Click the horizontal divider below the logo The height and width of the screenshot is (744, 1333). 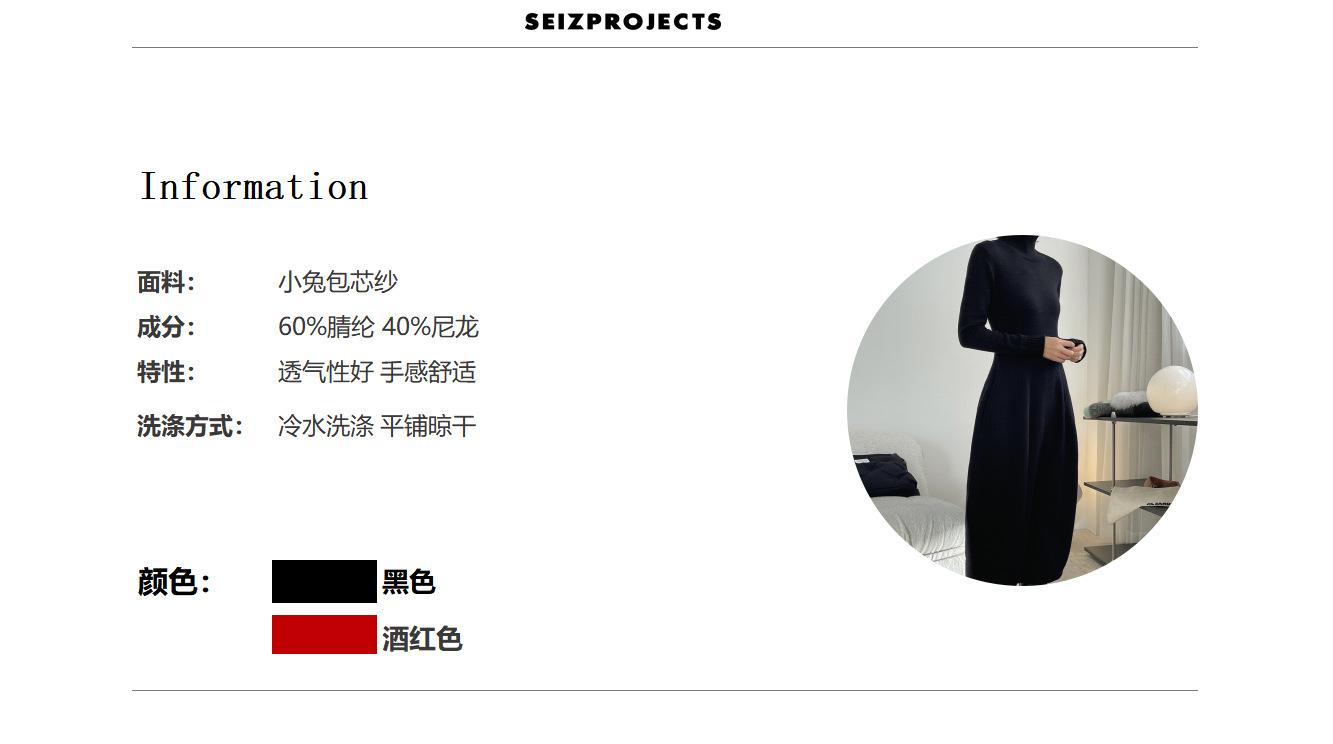point(665,47)
